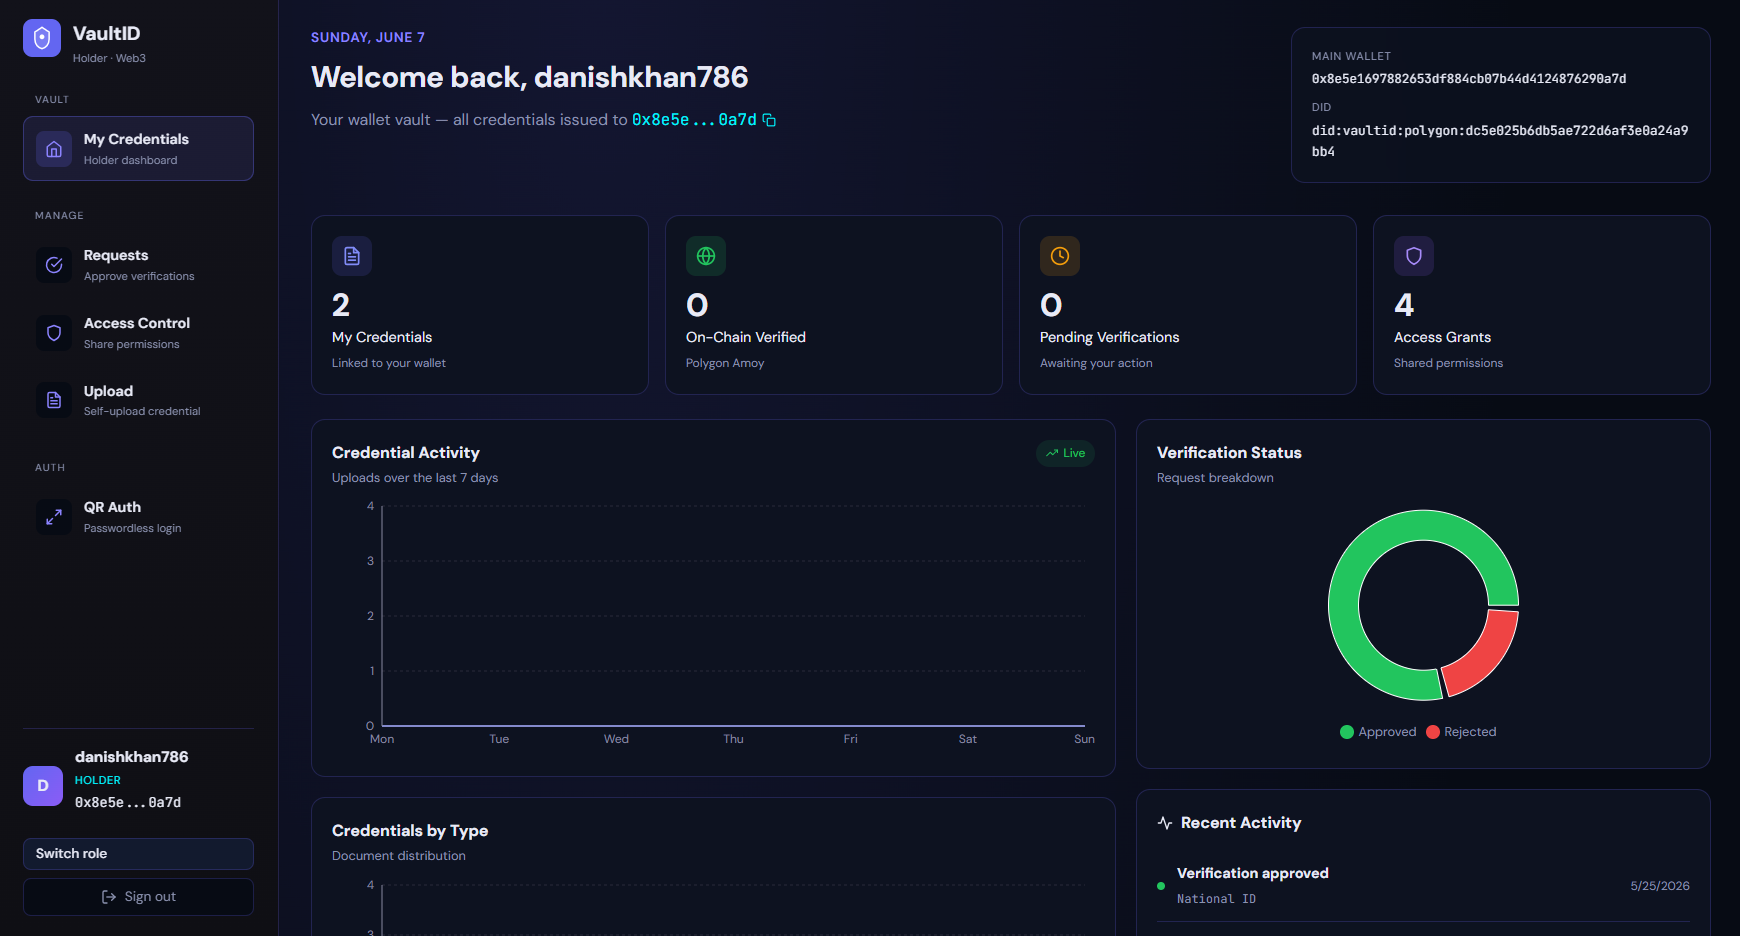Screen dimensions: 1740x936
Task: Click the danishkhan786 username in sidebar
Action: click(131, 757)
